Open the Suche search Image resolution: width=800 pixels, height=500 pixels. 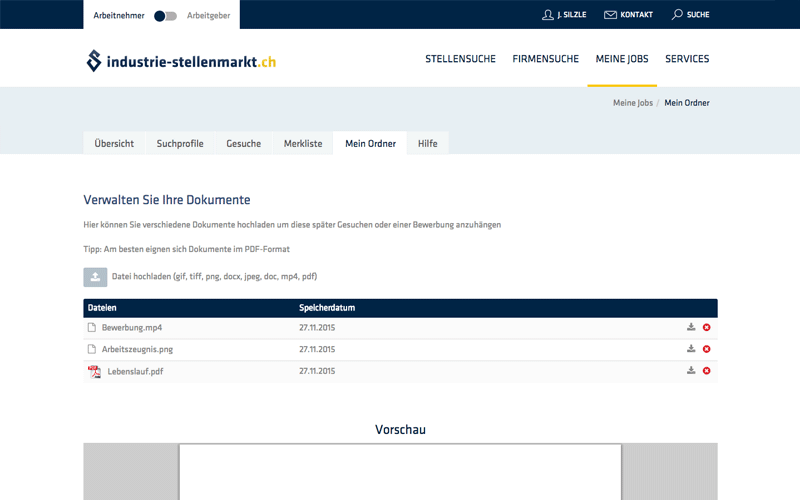[690, 15]
